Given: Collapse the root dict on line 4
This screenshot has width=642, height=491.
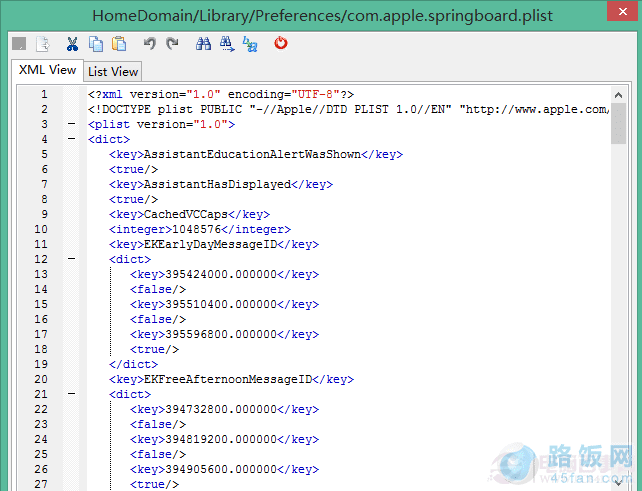Looking at the screenshot, I should [72, 139].
